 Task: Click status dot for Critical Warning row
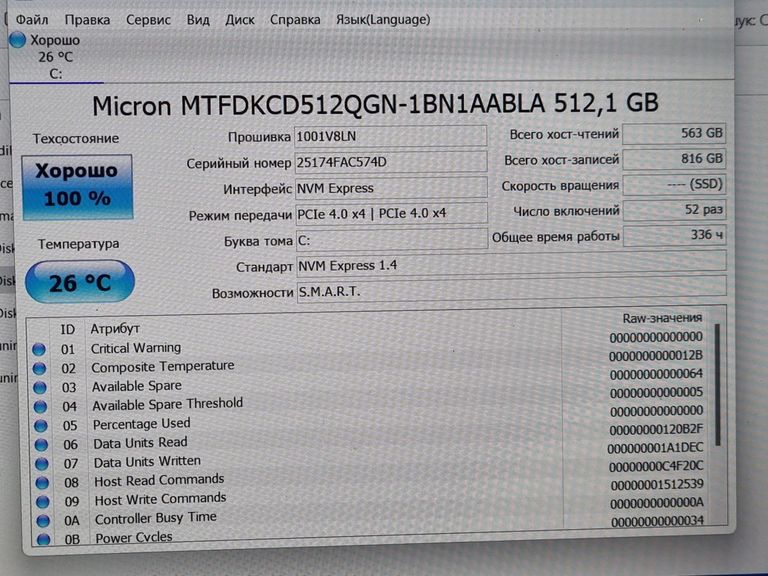(39, 350)
